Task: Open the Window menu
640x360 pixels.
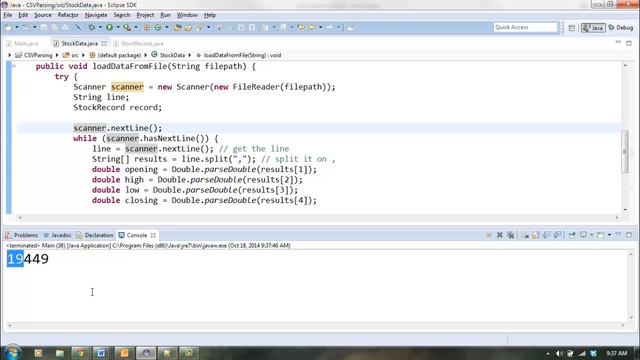Action: click(x=187, y=15)
